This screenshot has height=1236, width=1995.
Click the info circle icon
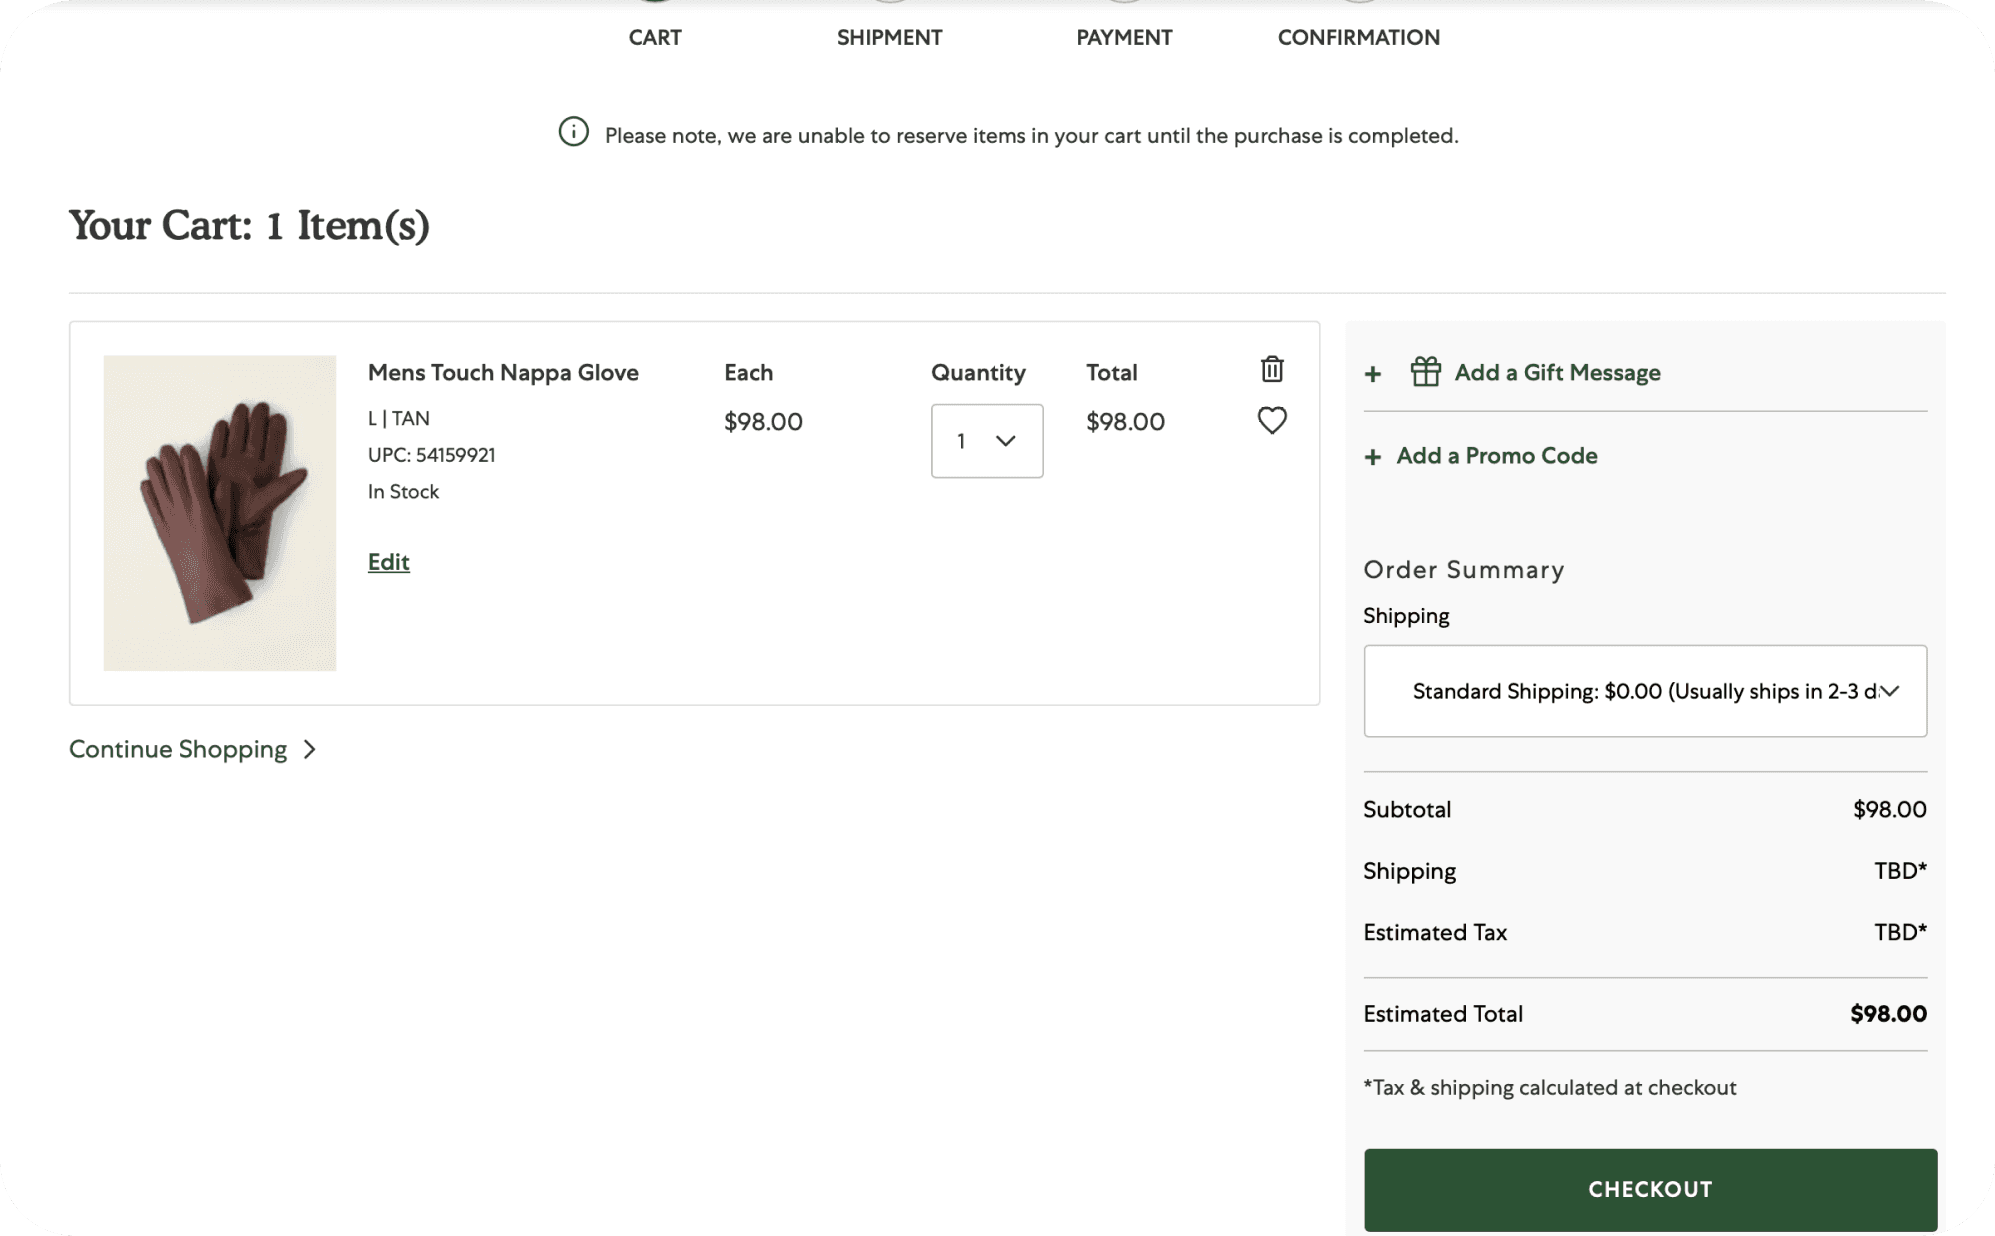[573, 133]
